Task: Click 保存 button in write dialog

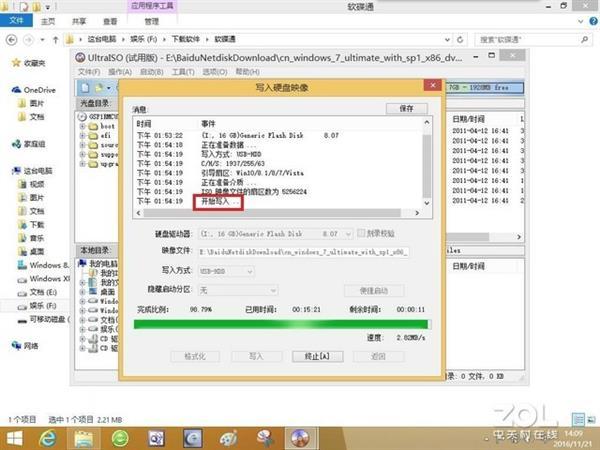Action: pyautogui.click(x=406, y=109)
